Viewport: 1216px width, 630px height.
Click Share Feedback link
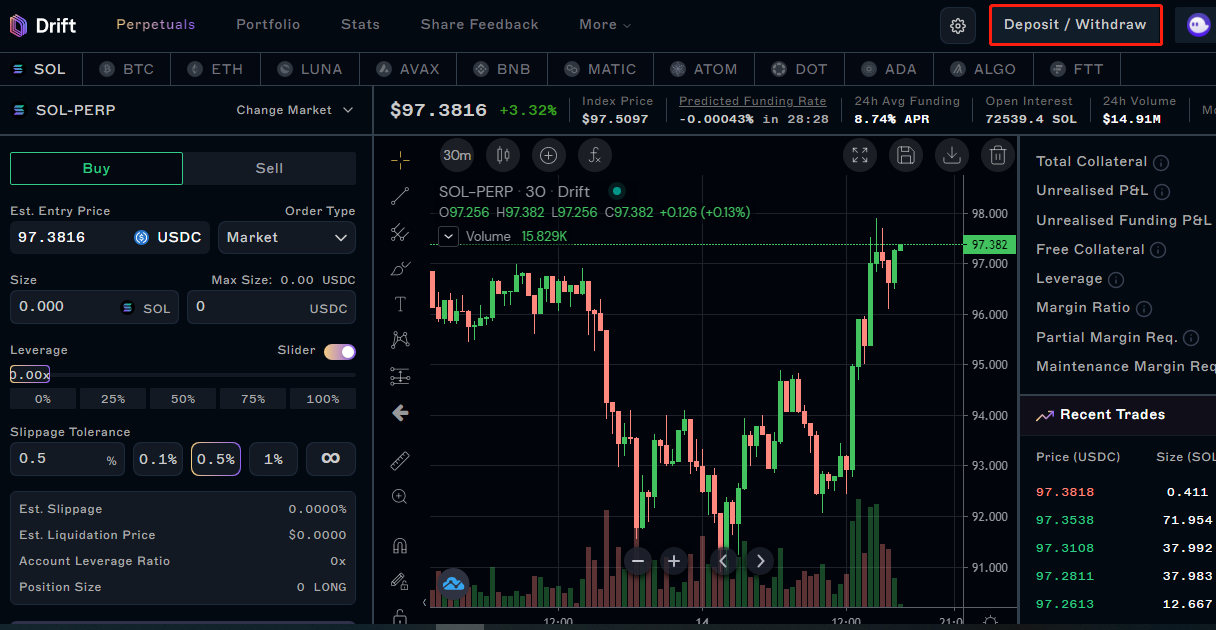[x=480, y=25]
